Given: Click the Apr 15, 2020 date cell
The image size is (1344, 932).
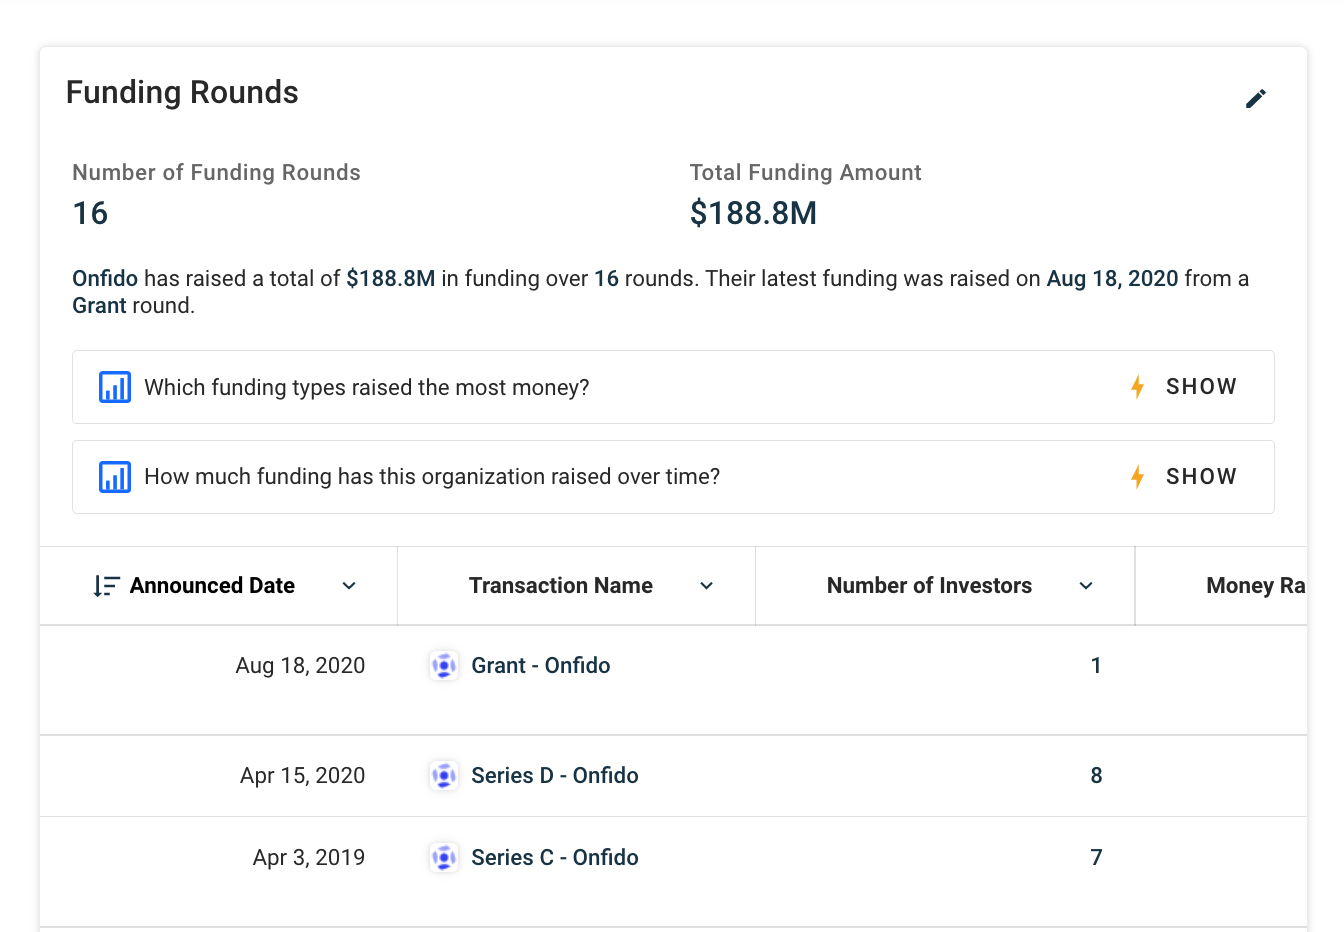Looking at the screenshot, I should click(x=302, y=775).
